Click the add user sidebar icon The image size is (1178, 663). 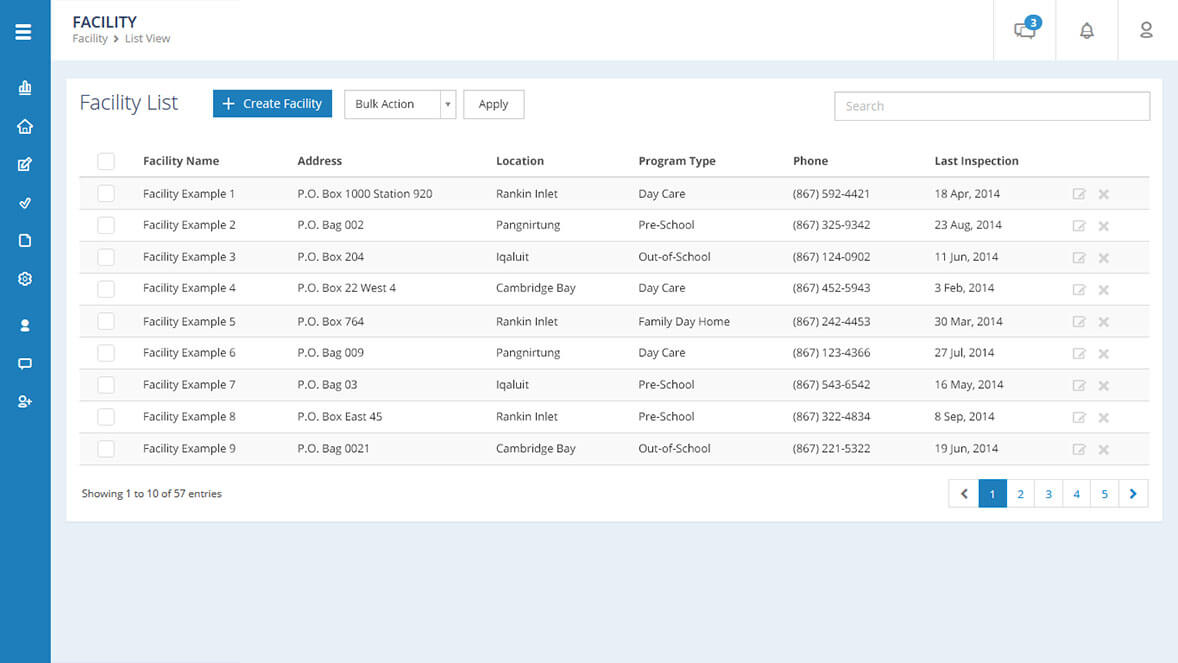click(25, 401)
